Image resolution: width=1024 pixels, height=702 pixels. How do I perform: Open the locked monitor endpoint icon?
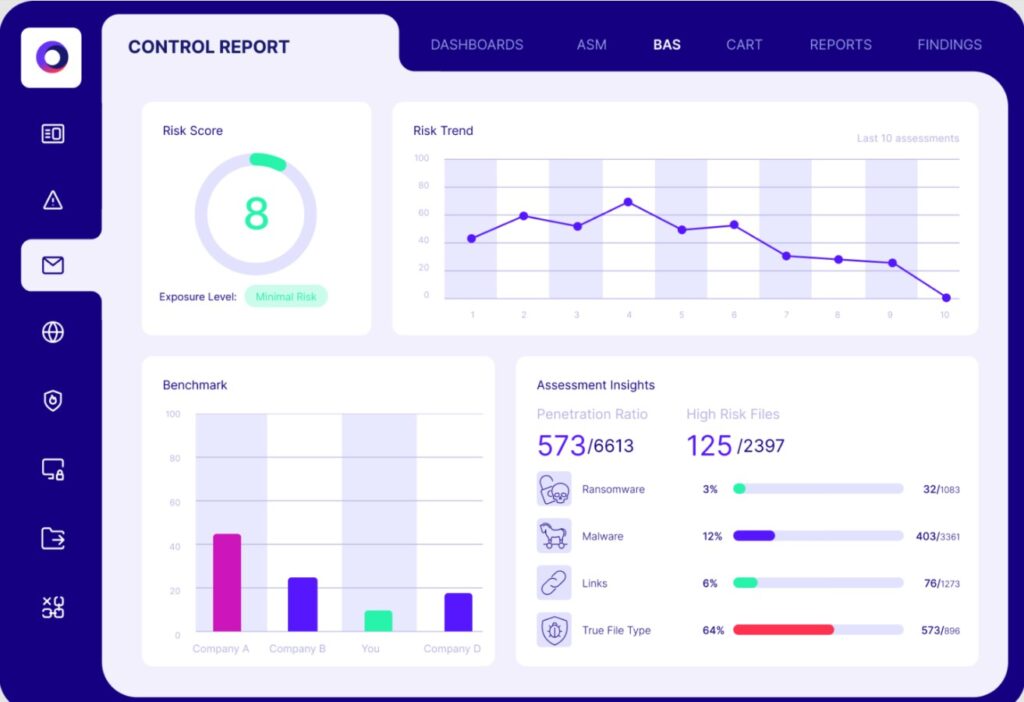53,470
